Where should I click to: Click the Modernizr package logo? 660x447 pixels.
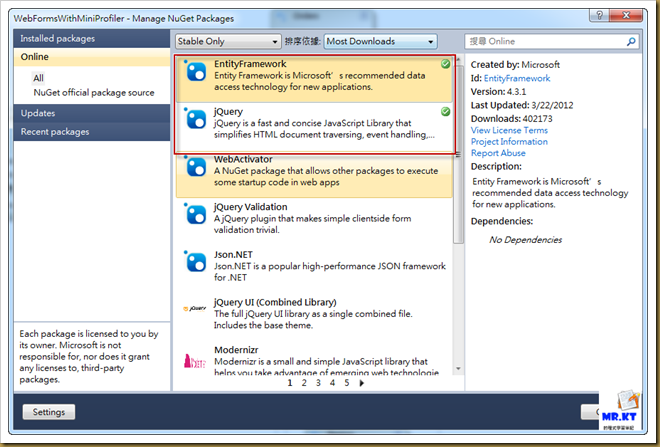[x=195, y=361]
